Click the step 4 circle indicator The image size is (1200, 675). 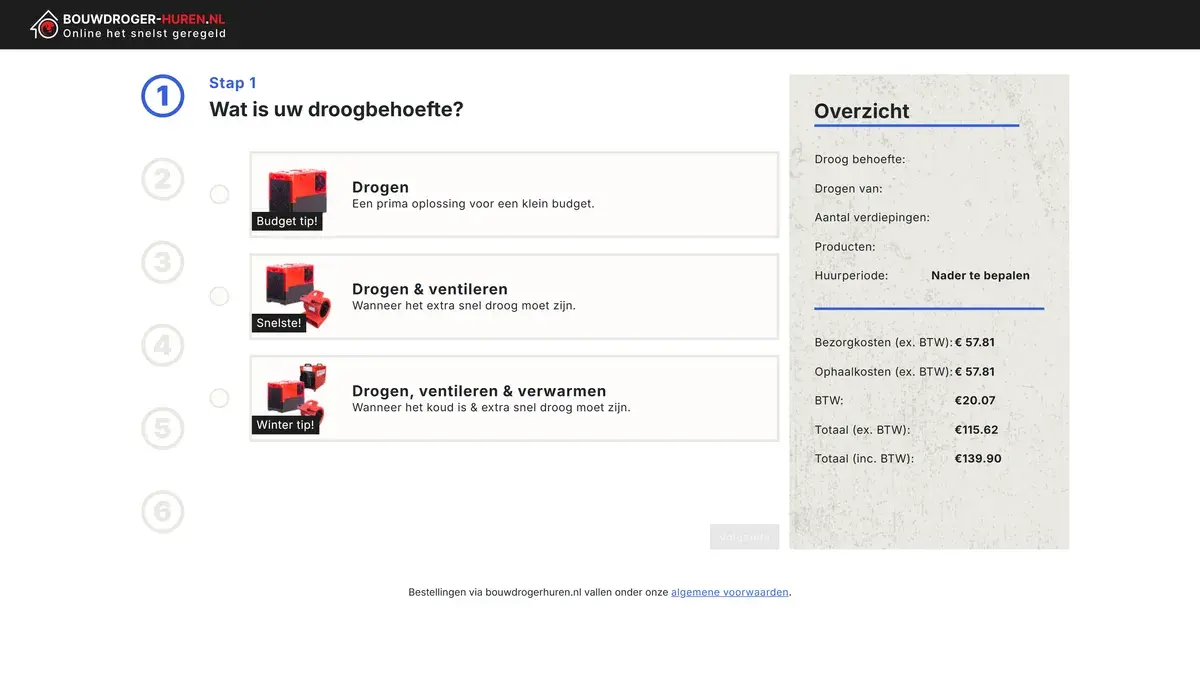[x=163, y=345]
